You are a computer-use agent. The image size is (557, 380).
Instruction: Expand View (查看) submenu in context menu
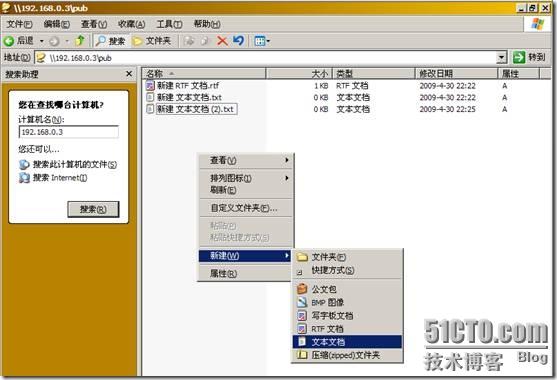[x=245, y=161]
